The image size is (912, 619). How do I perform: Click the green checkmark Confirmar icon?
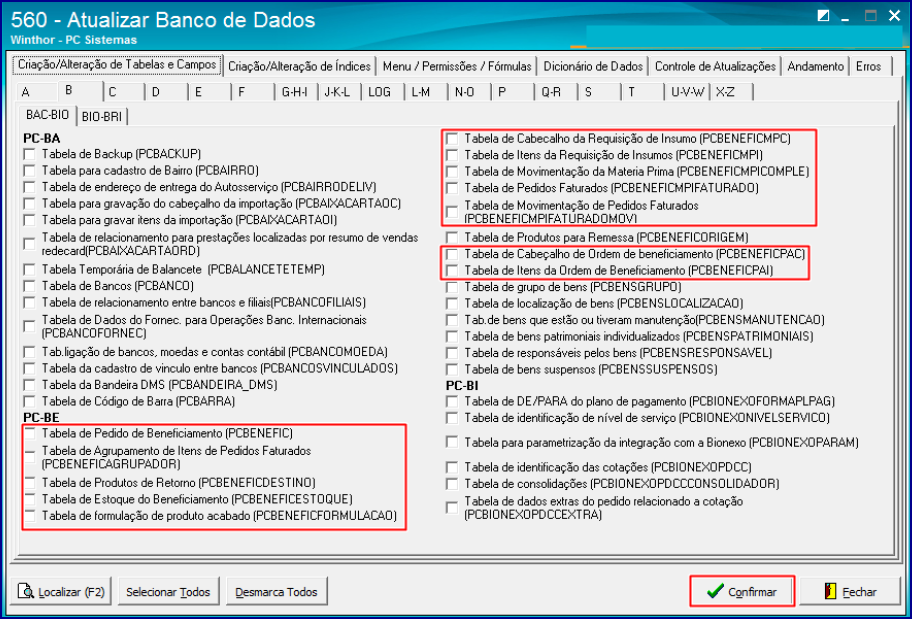(x=715, y=591)
